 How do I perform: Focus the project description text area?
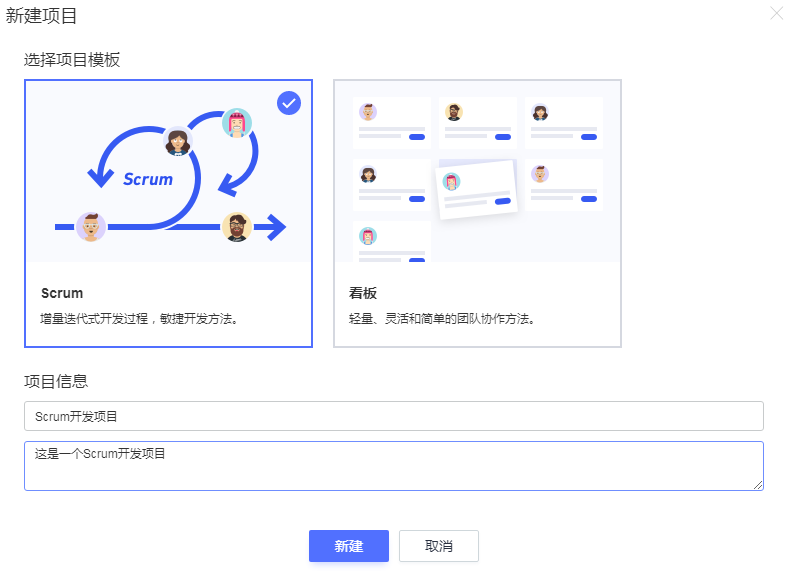394,466
